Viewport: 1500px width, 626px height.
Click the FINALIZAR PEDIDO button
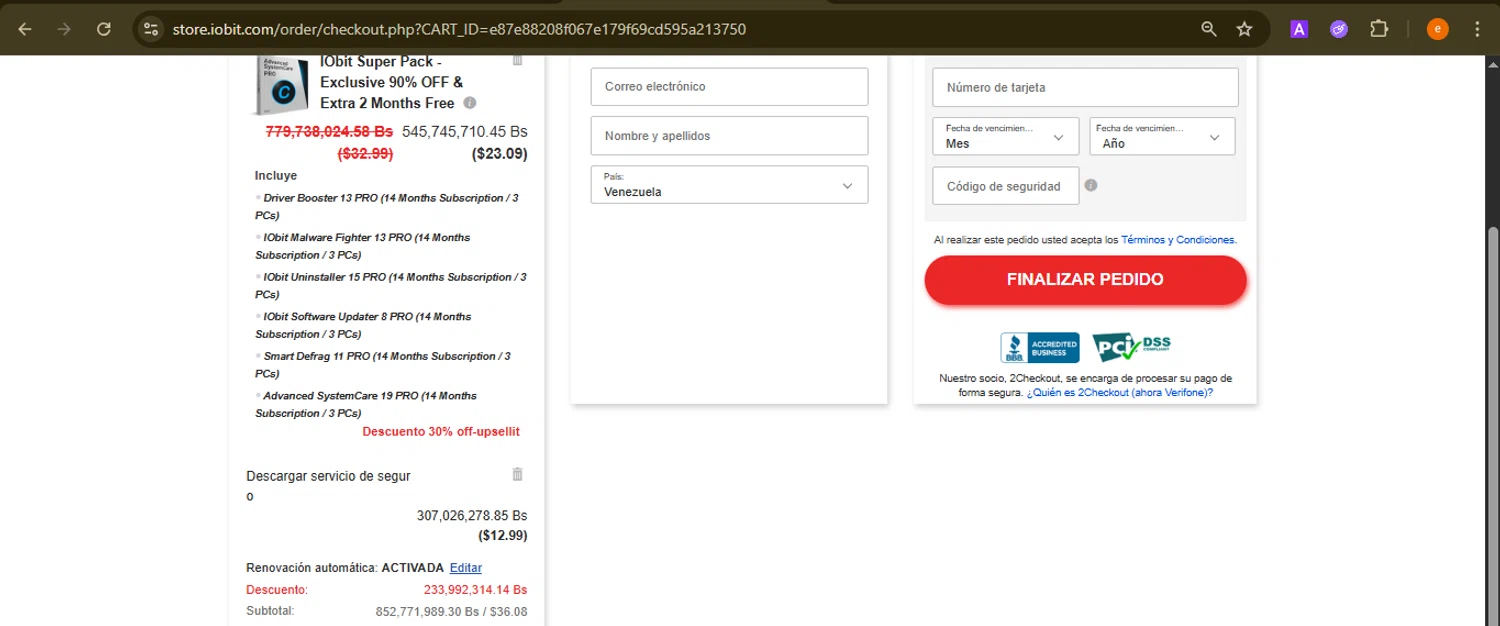[1085, 280]
